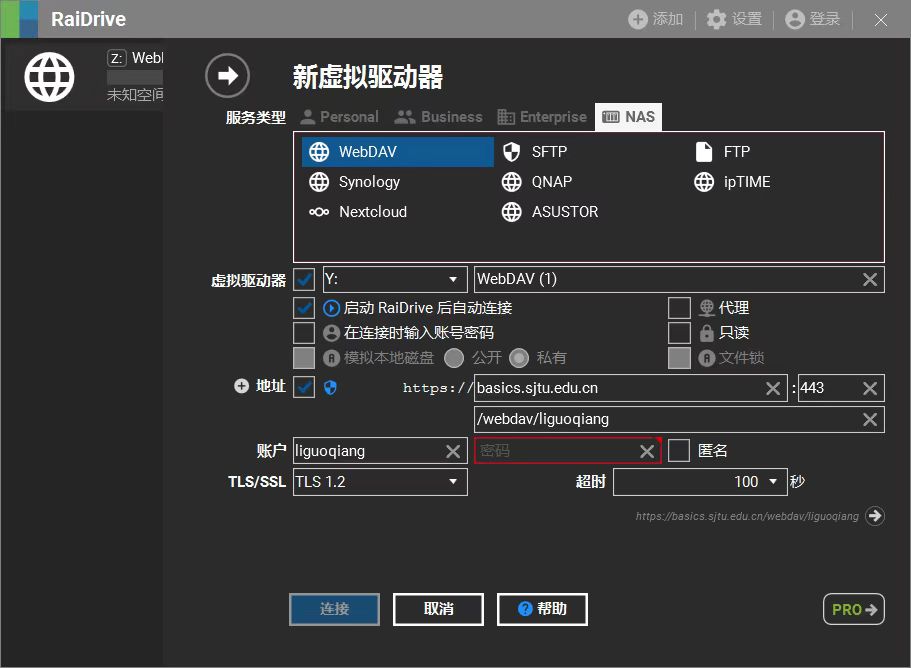Open the drive letter Y: dropdown
This screenshot has height=668, width=911.
coord(394,279)
